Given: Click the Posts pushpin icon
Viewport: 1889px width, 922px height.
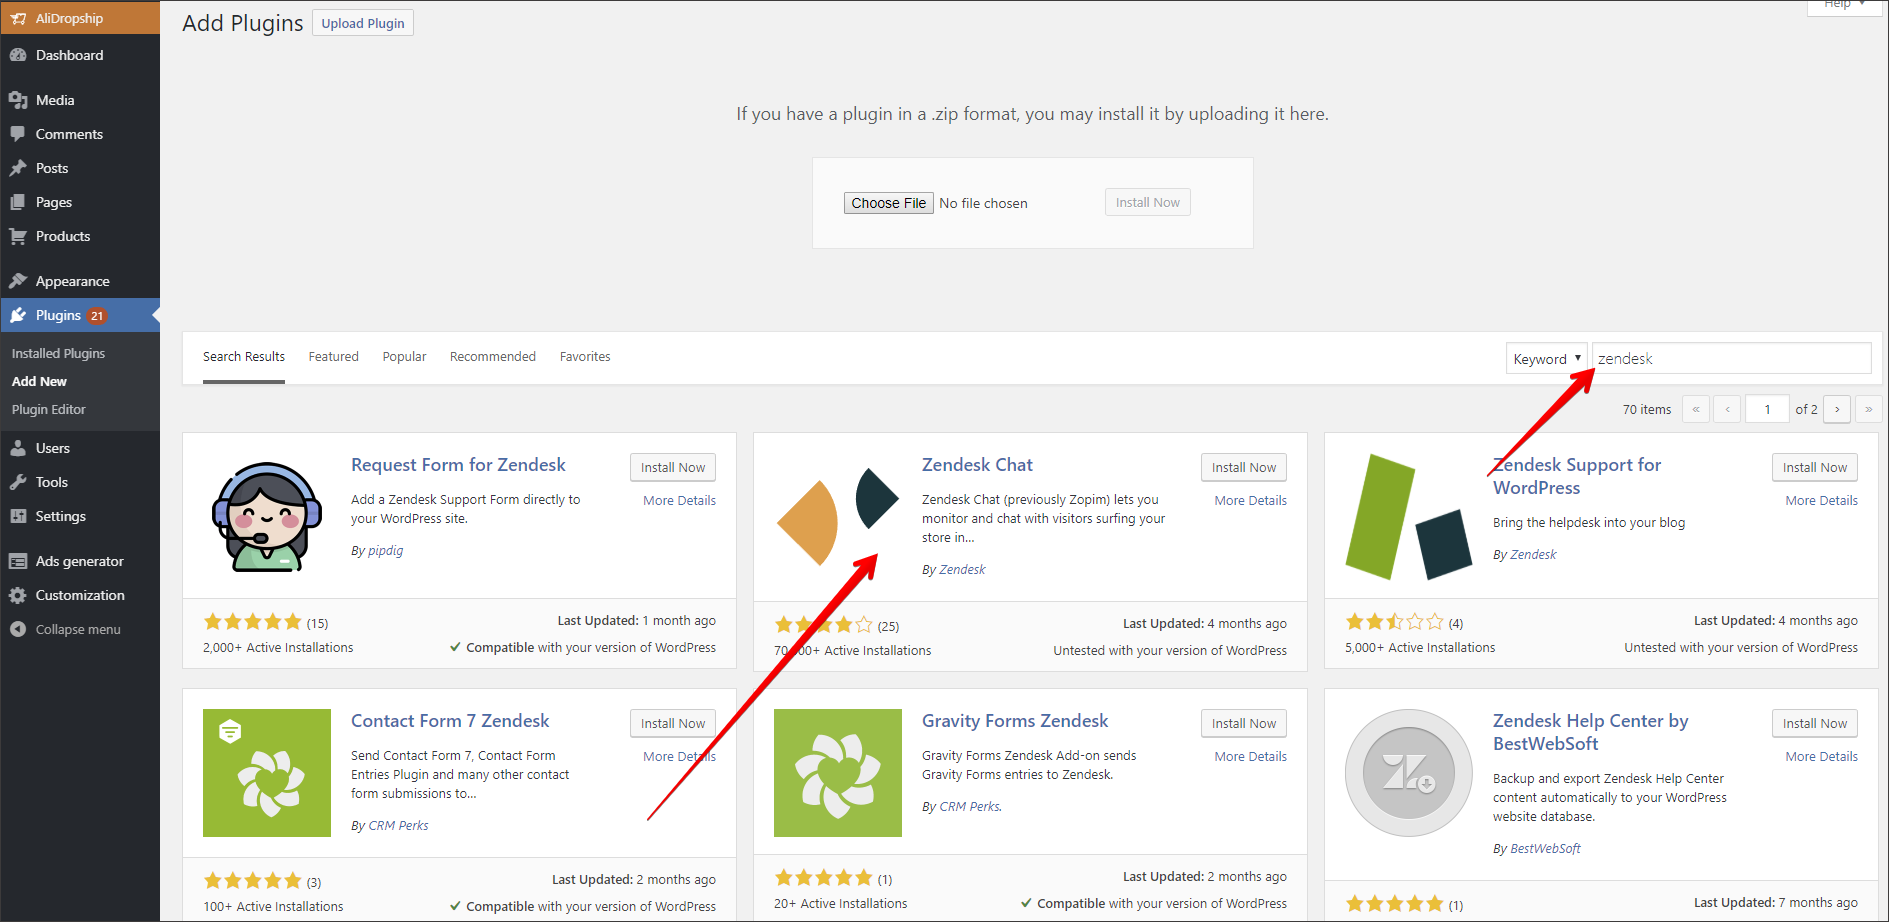Looking at the screenshot, I should pos(18,168).
